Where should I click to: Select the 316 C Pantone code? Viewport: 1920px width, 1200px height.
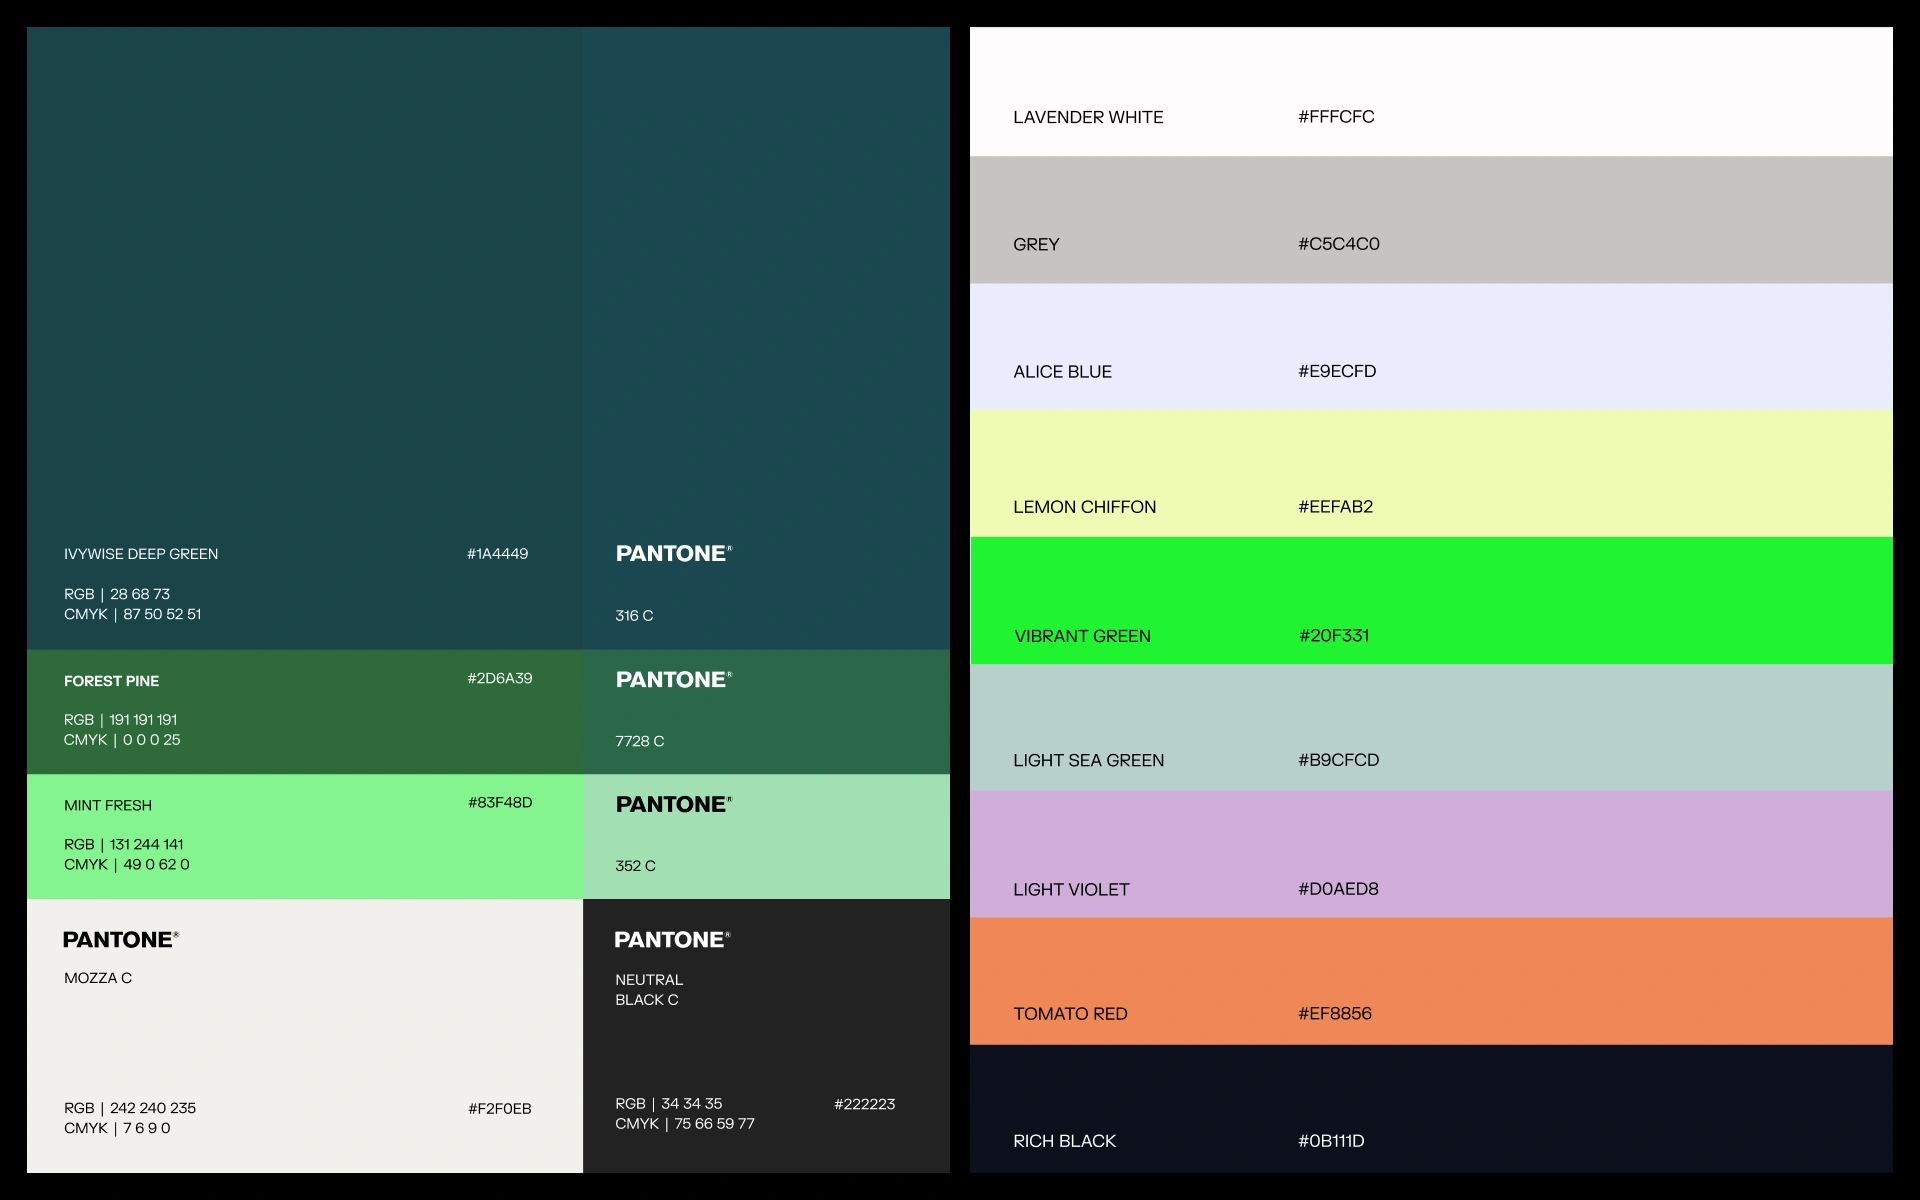coord(634,616)
